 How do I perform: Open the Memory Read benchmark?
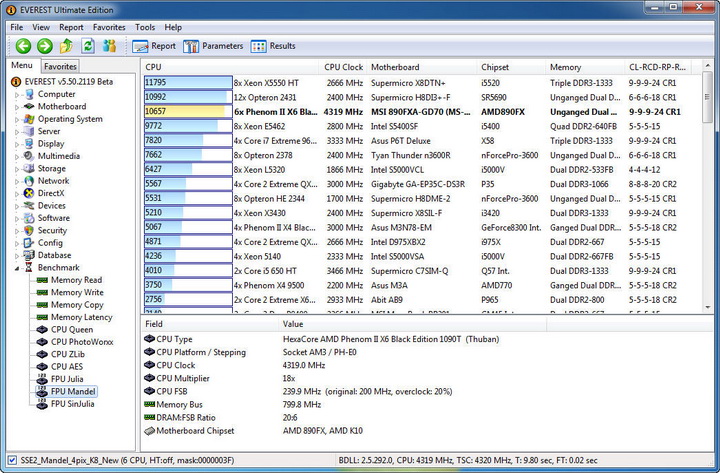pos(76,280)
